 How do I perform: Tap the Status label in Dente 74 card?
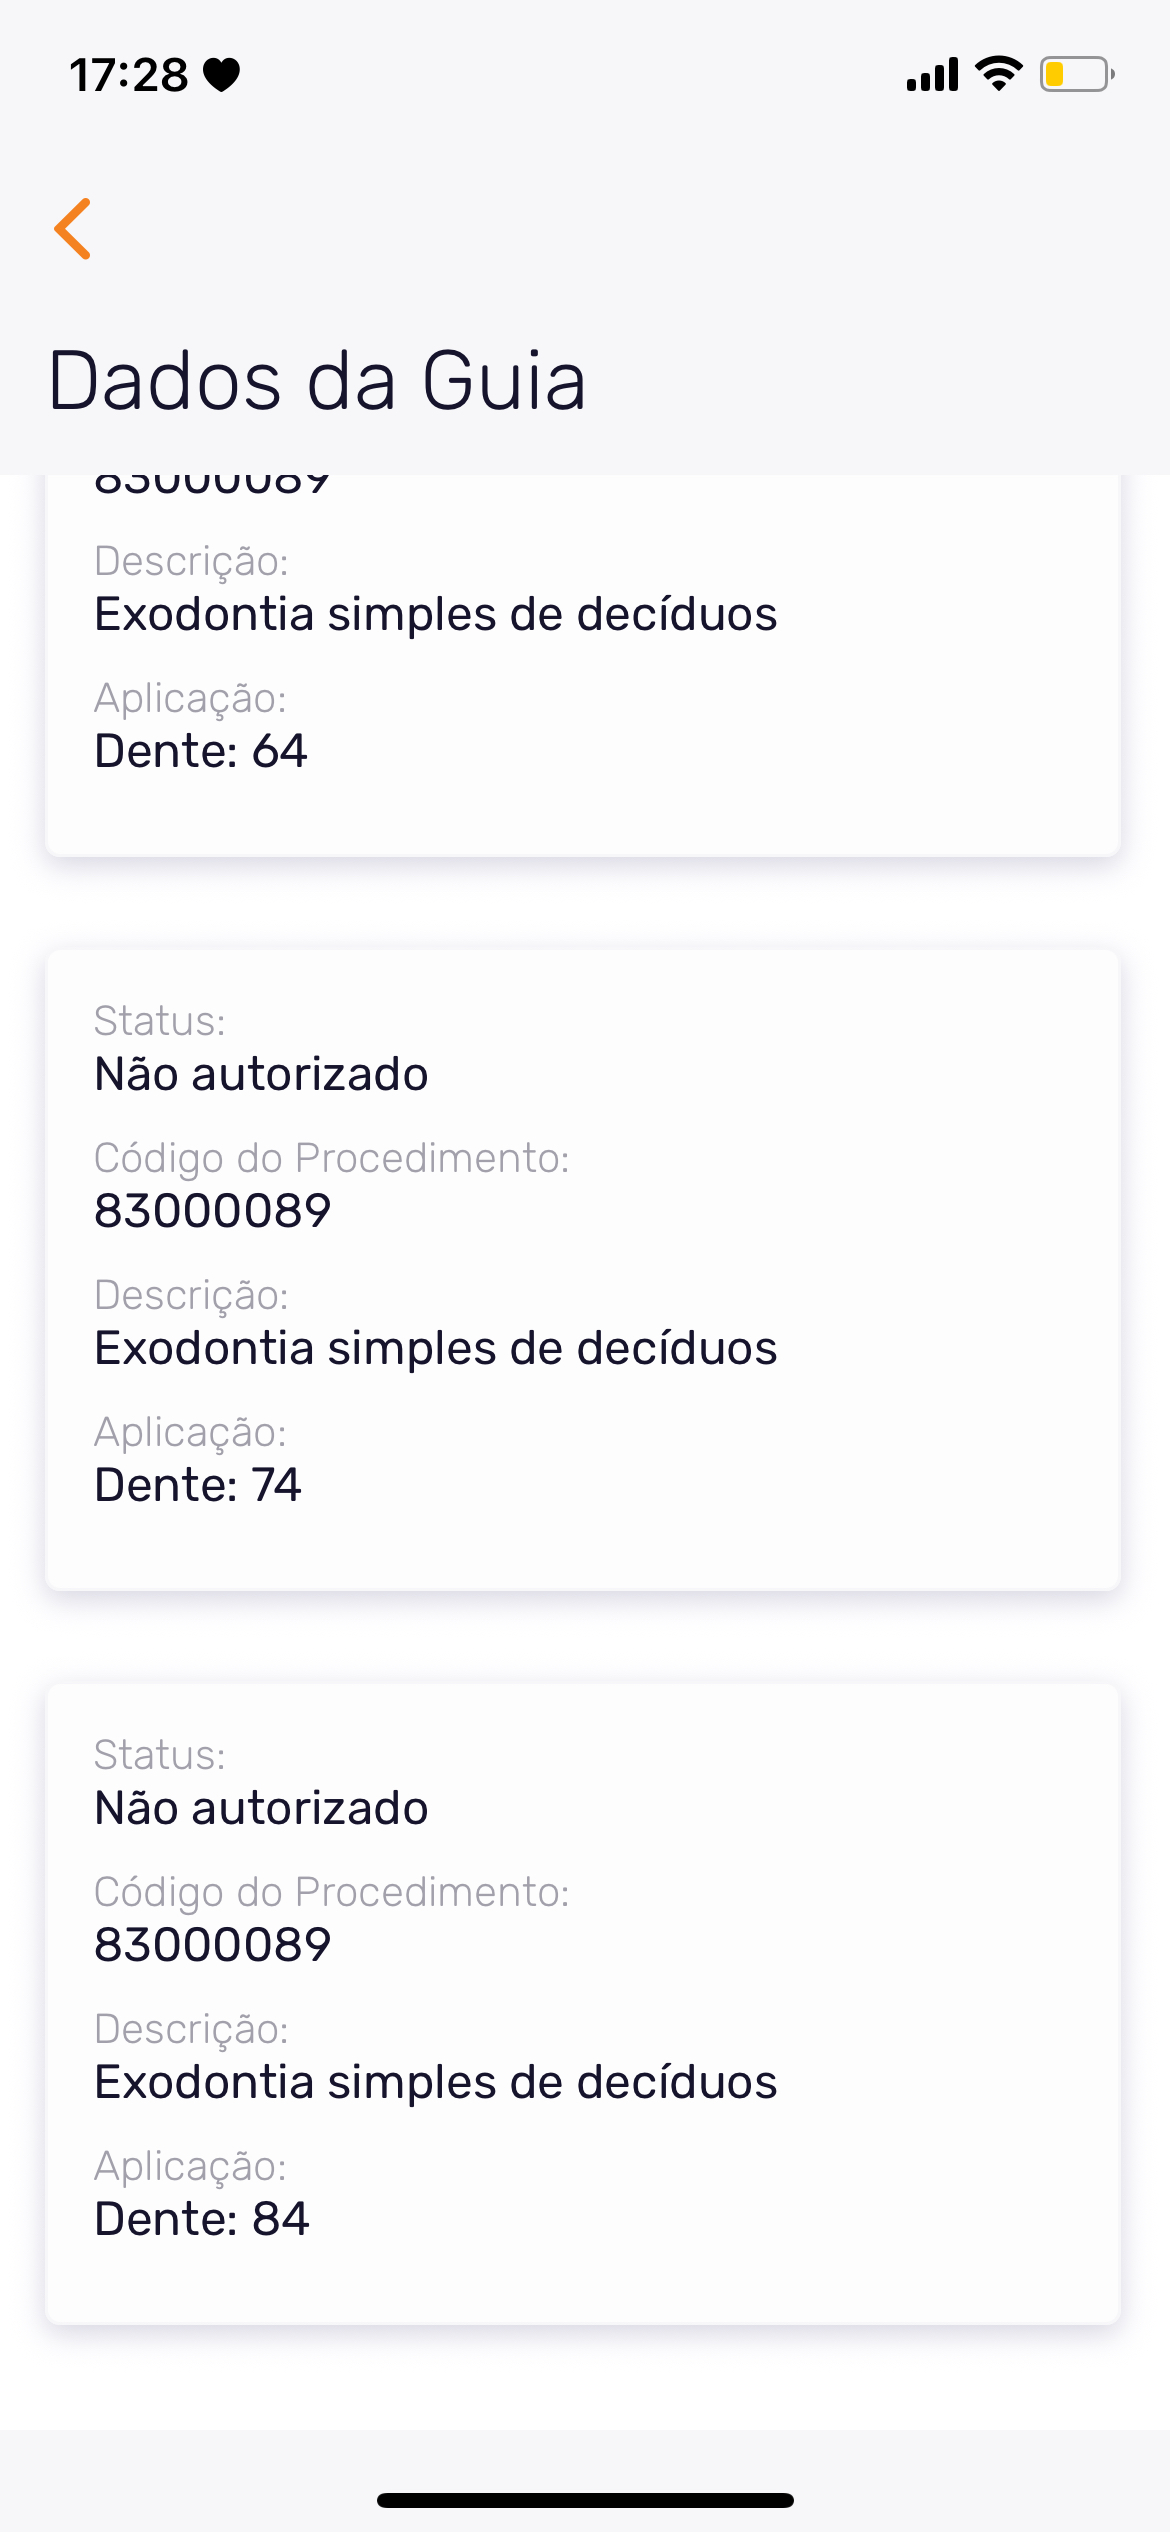[160, 1021]
